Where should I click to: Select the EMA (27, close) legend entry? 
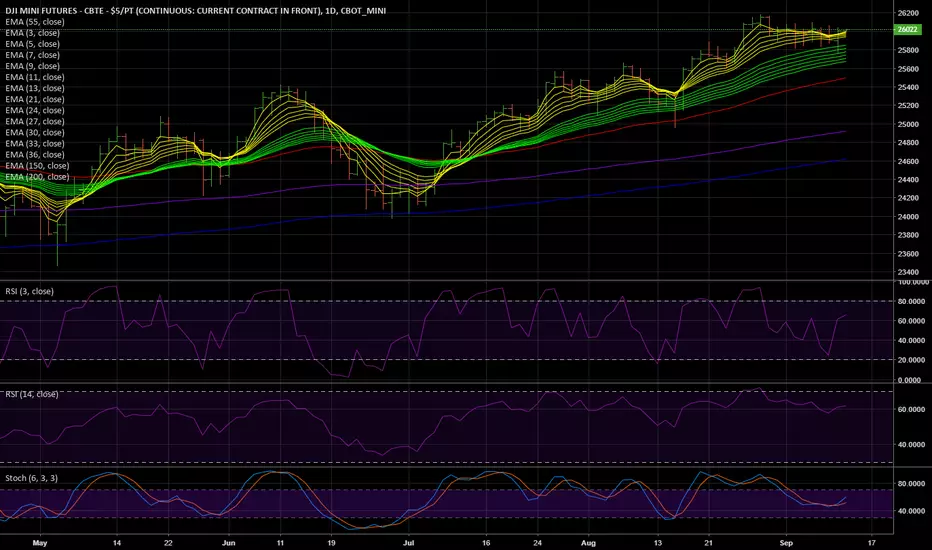35,121
